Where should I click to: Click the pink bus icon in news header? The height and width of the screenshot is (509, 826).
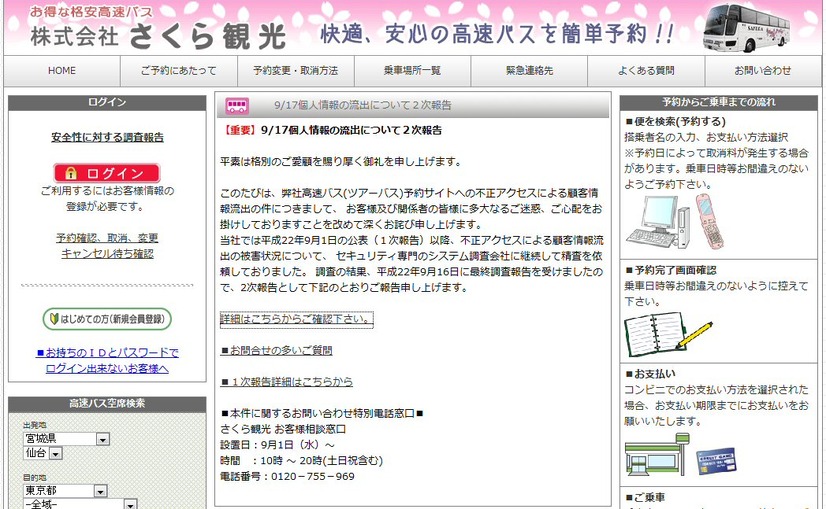click(x=237, y=106)
